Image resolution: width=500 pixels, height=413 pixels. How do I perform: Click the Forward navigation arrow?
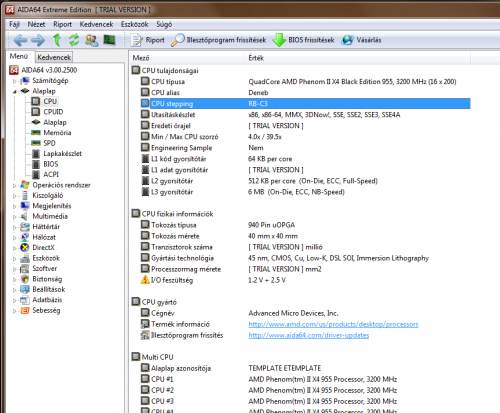[x=38, y=40]
